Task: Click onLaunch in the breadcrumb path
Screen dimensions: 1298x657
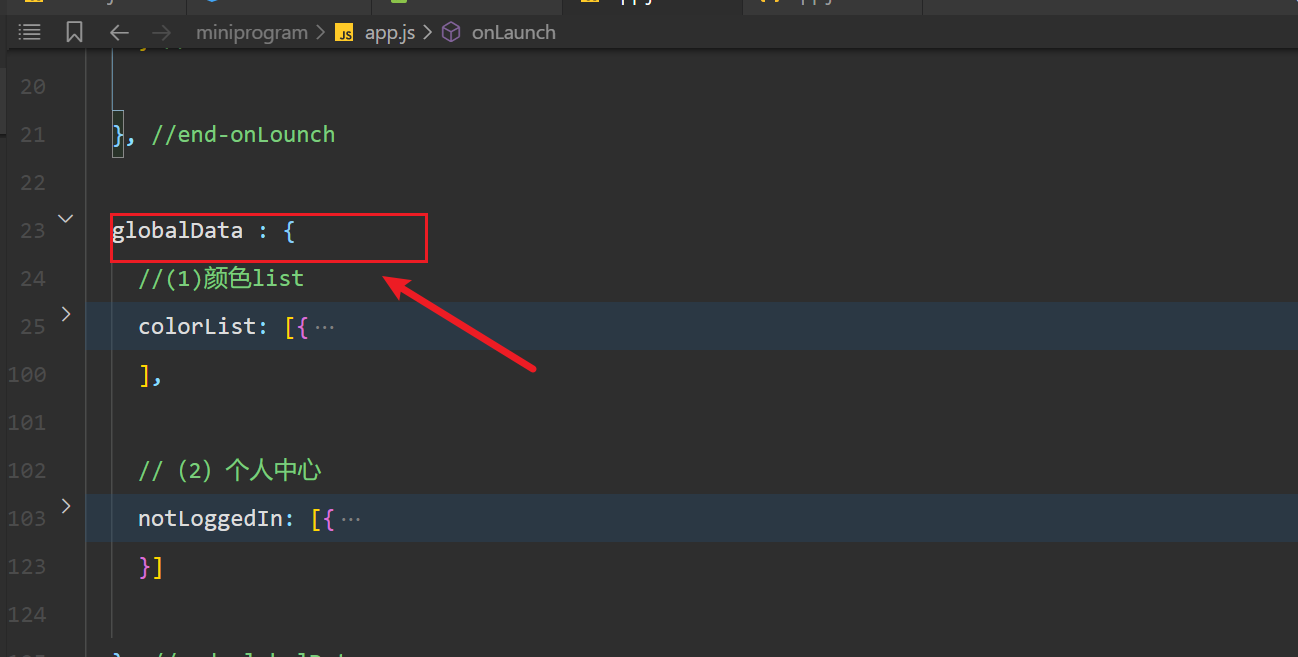Action: pos(512,32)
